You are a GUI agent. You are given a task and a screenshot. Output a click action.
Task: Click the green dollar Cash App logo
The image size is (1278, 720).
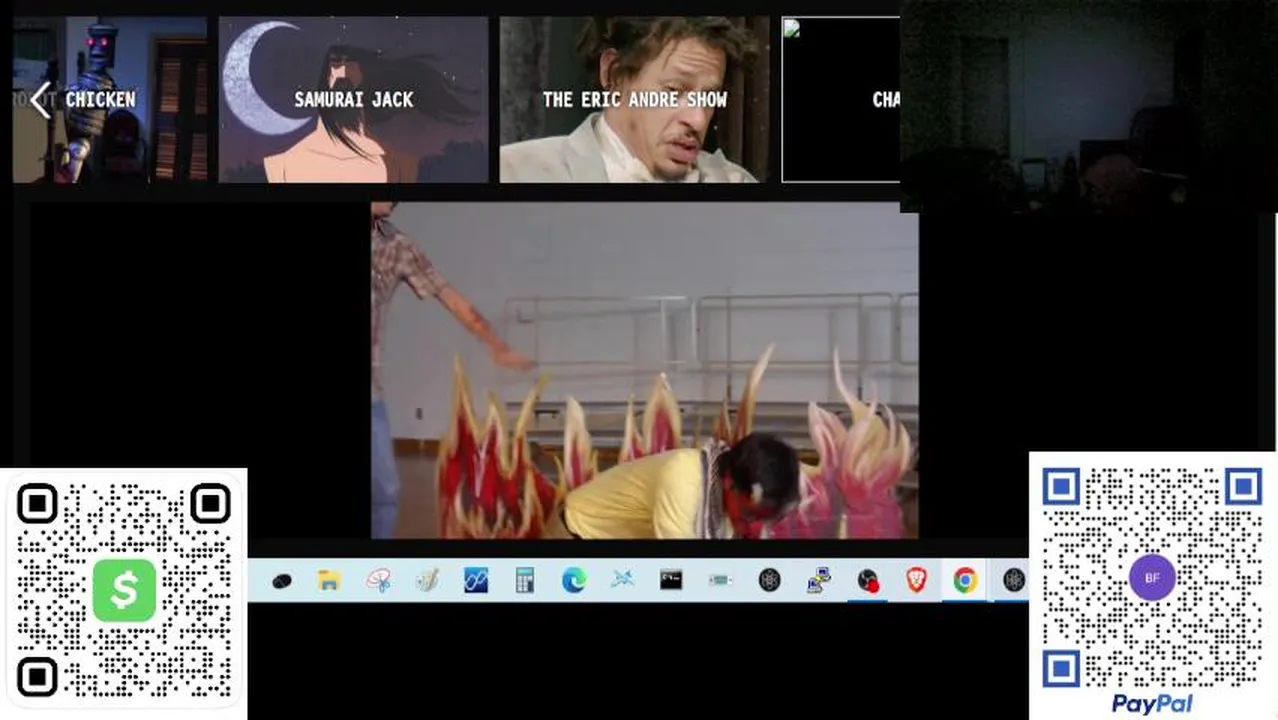click(x=124, y=590)
